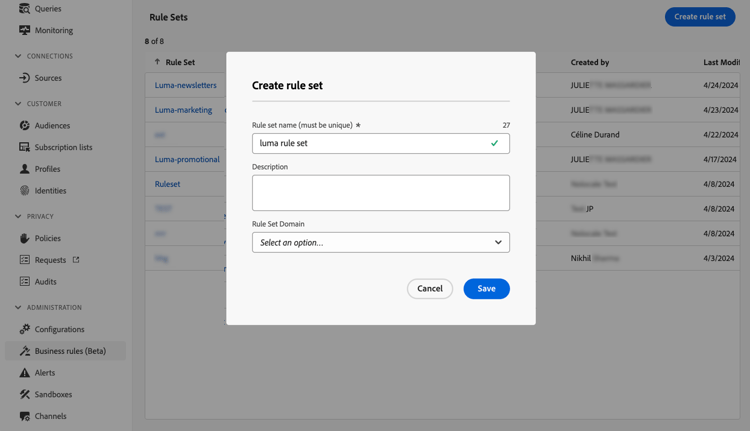Click the Sources icon in sidebar

[x=25, y=78]
